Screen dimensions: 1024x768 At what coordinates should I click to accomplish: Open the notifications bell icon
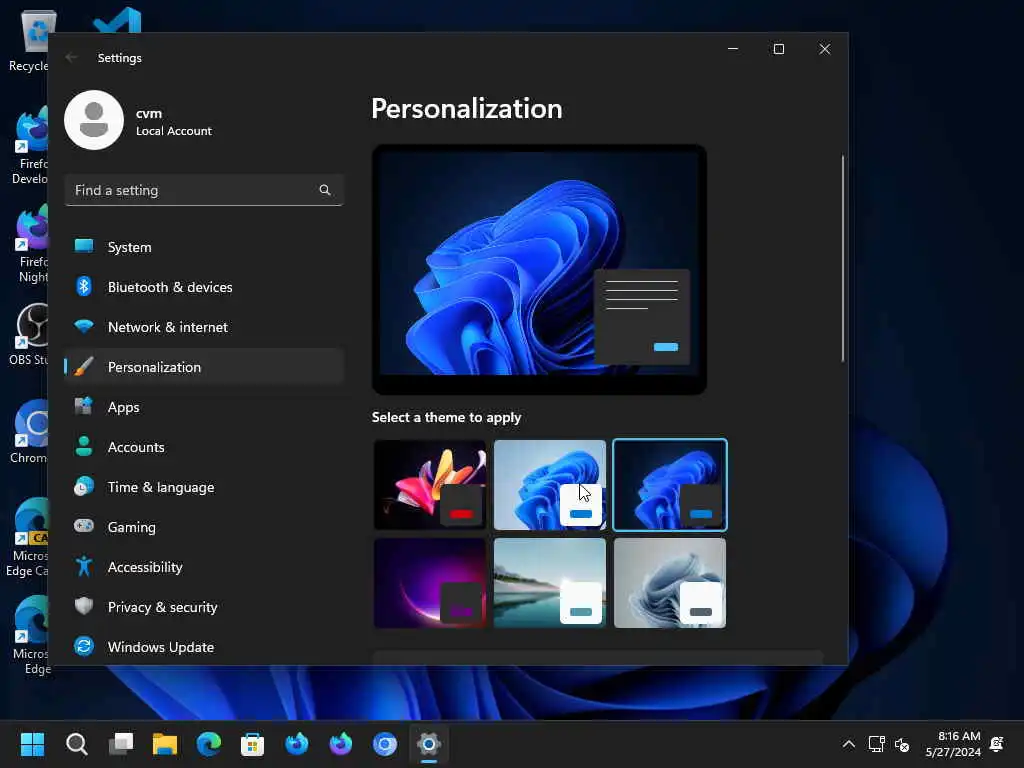pyautogui.click(x=997, y=744)
